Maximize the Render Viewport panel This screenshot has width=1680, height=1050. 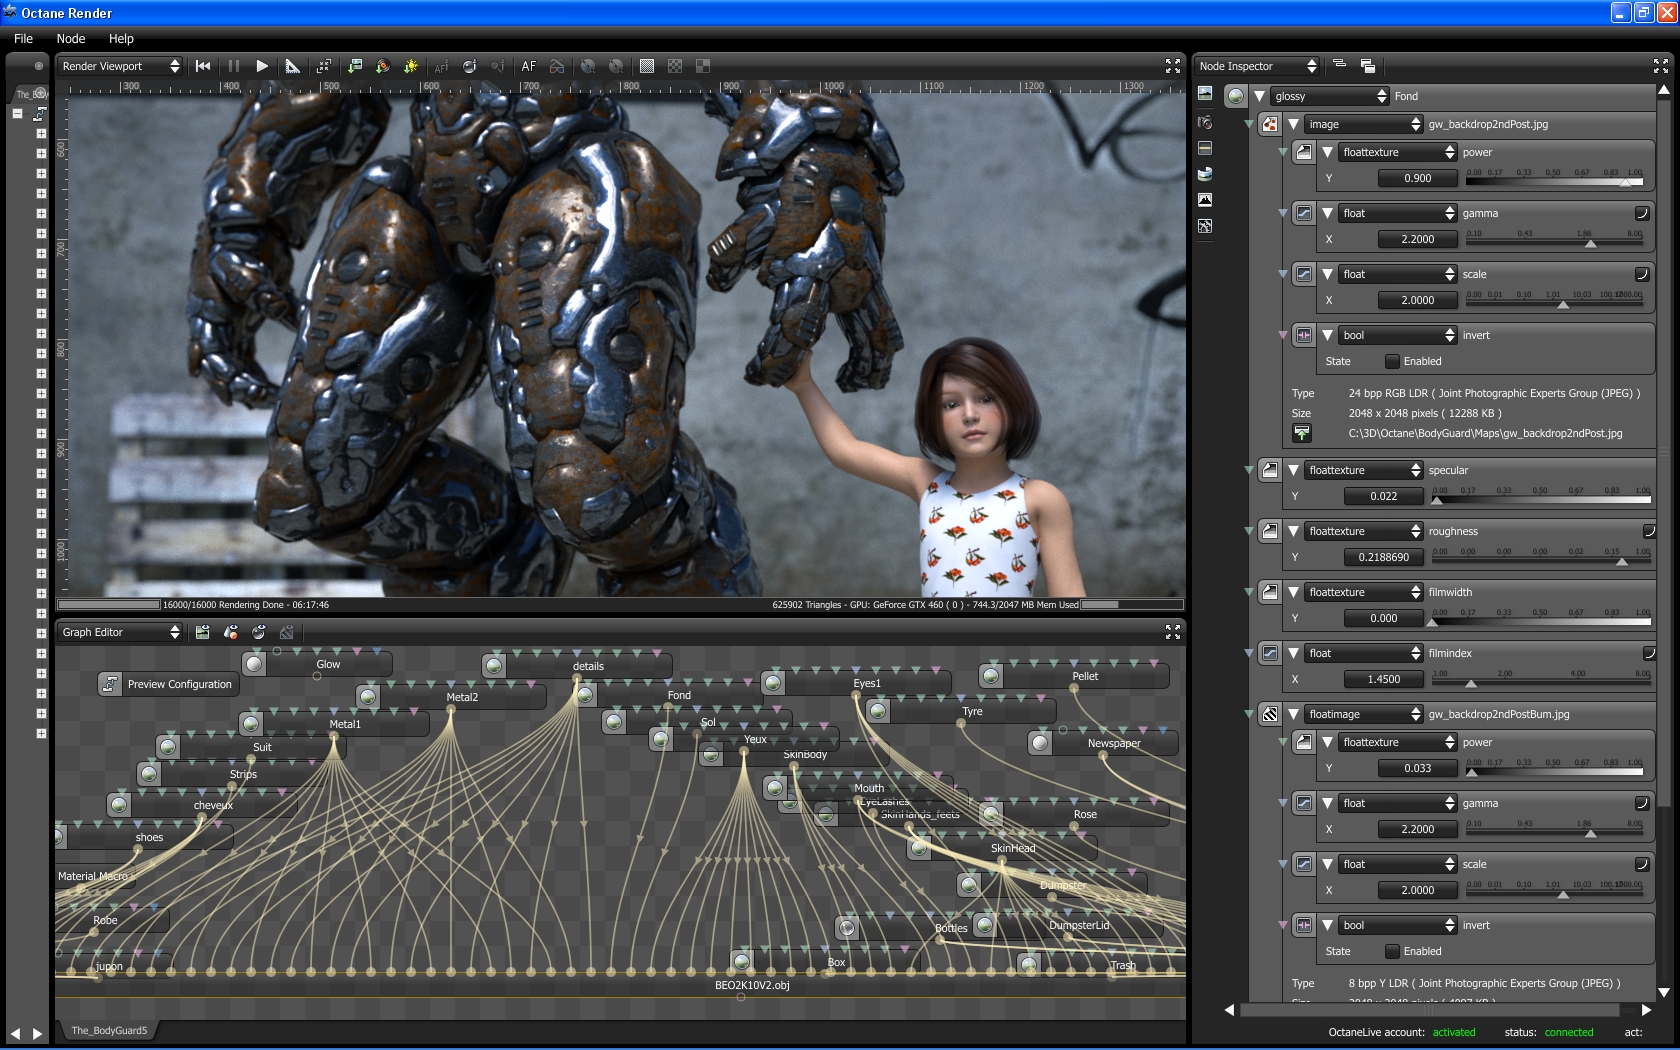click(1172, 66)
